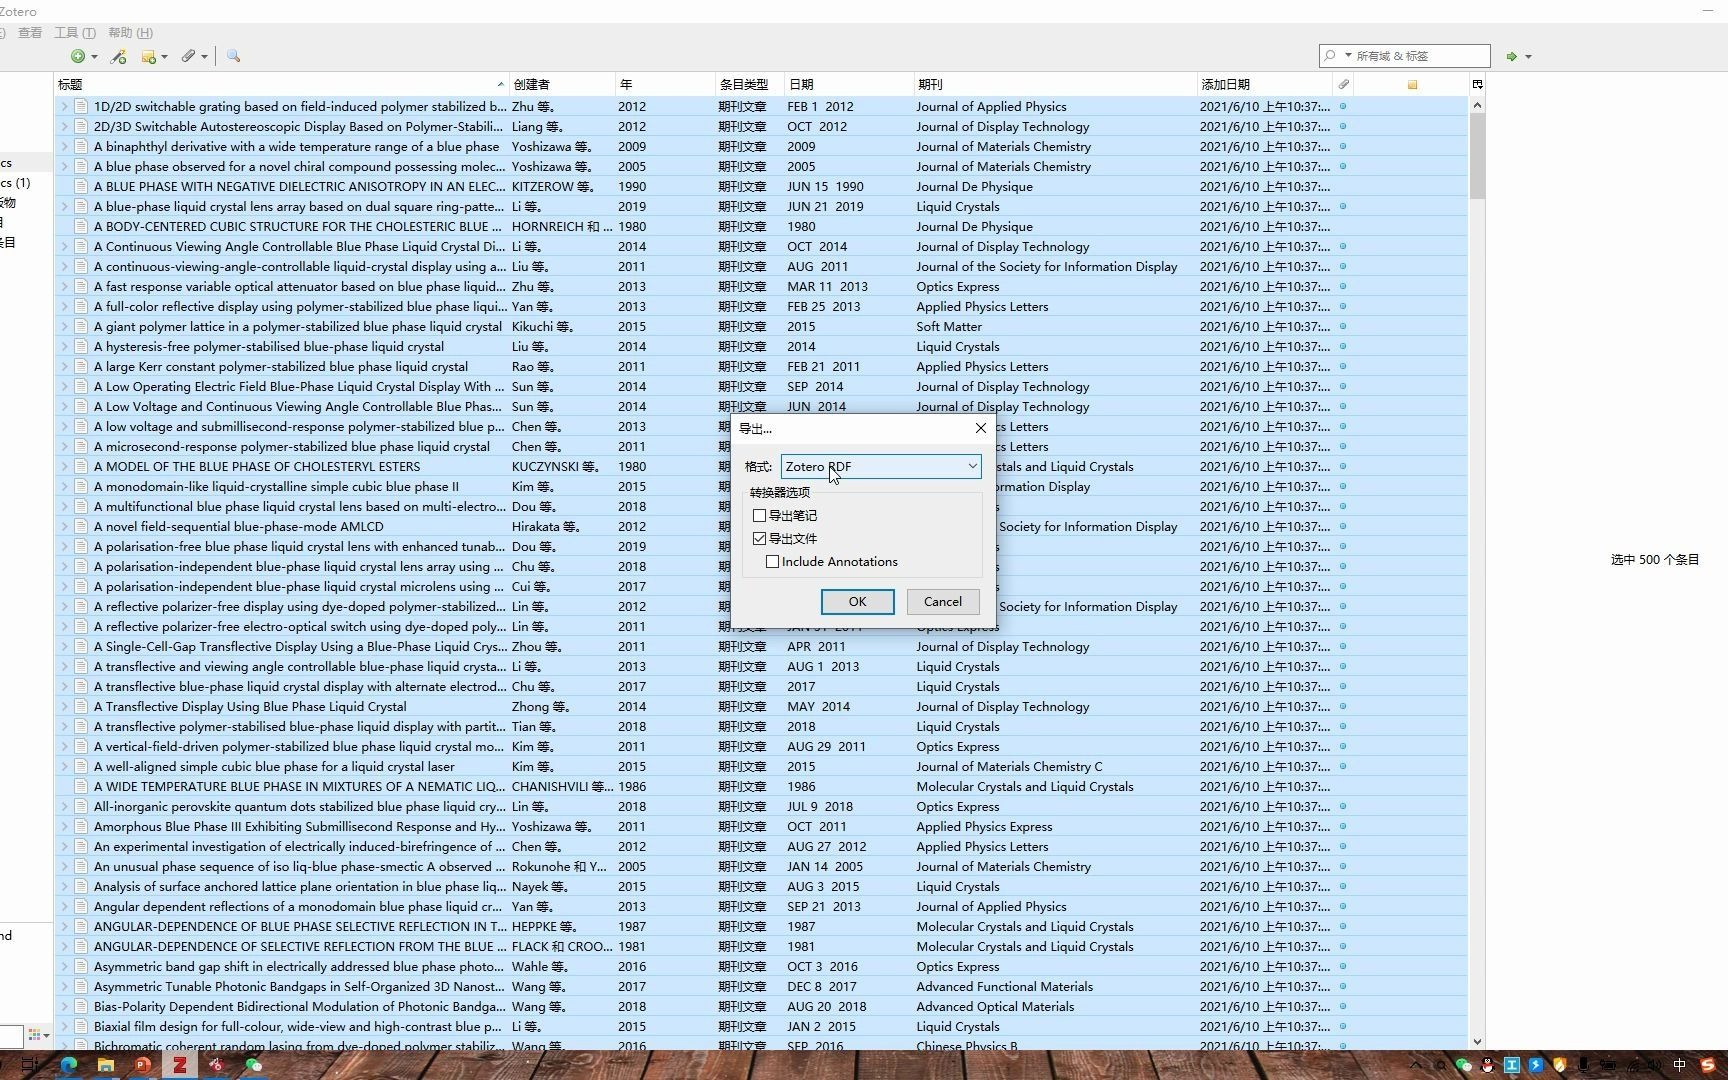Click the New Note yellow sticky icon
The image size is (1728, 1080).
click(x=148, y=57)
